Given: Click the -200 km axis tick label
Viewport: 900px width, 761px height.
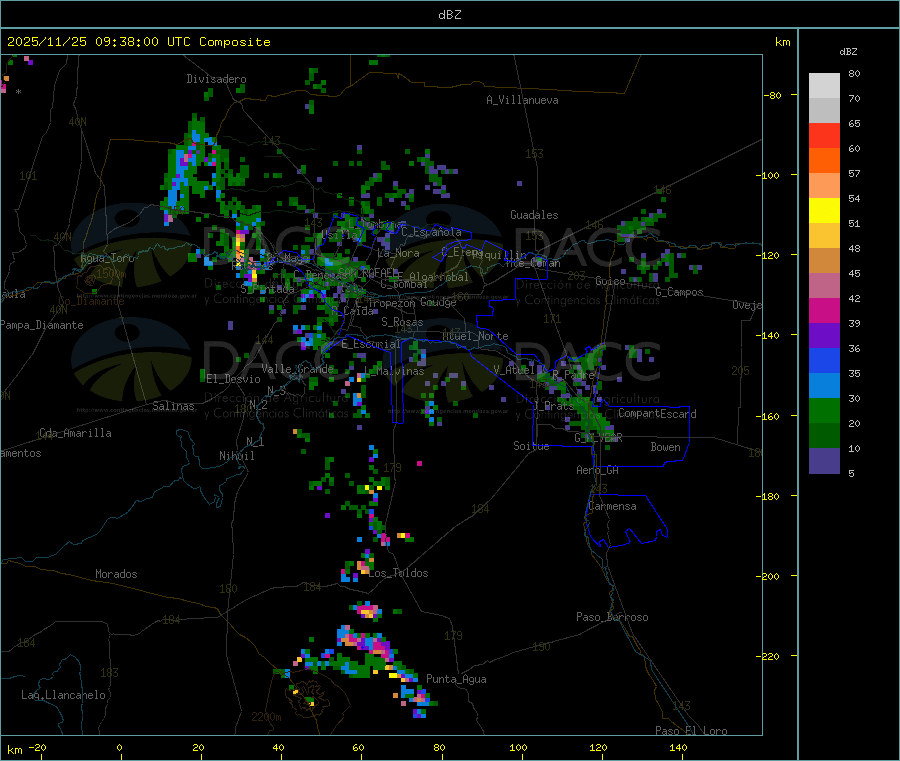Looking at the screenshot, I should (x=767, y=576).
